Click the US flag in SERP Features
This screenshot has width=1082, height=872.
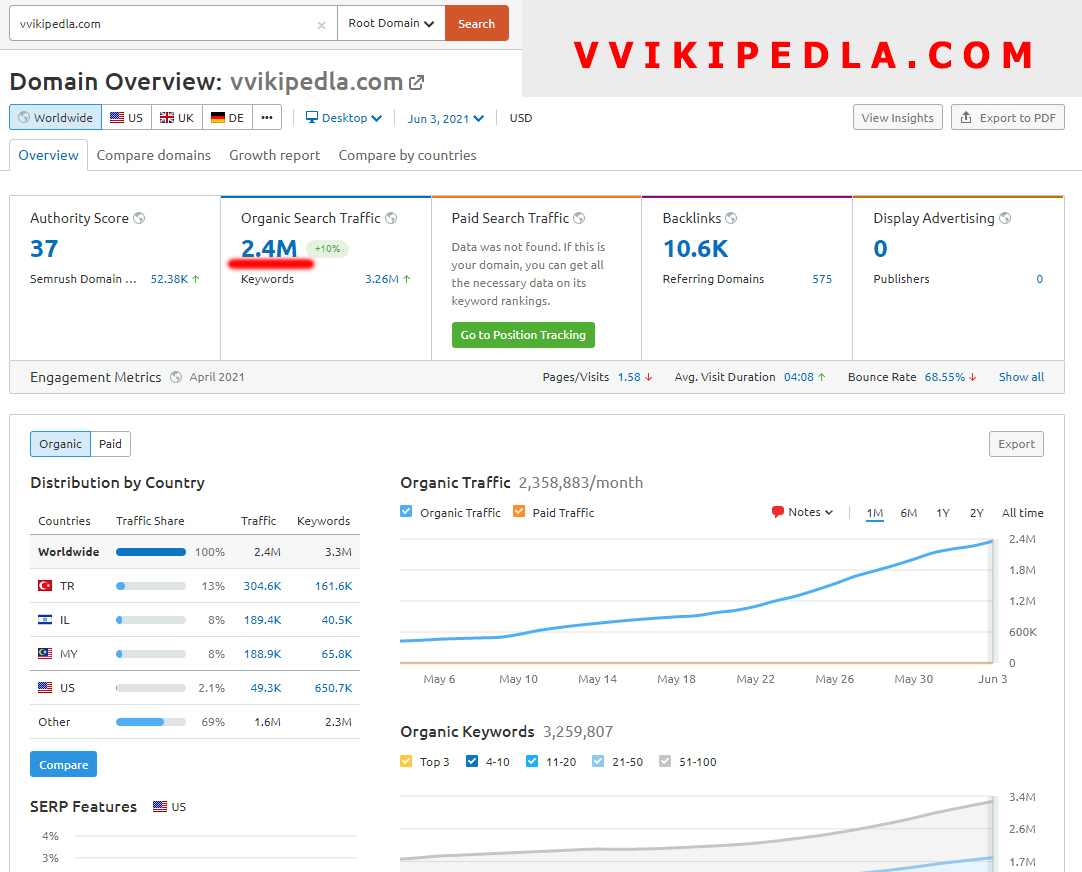click(160, 806)
